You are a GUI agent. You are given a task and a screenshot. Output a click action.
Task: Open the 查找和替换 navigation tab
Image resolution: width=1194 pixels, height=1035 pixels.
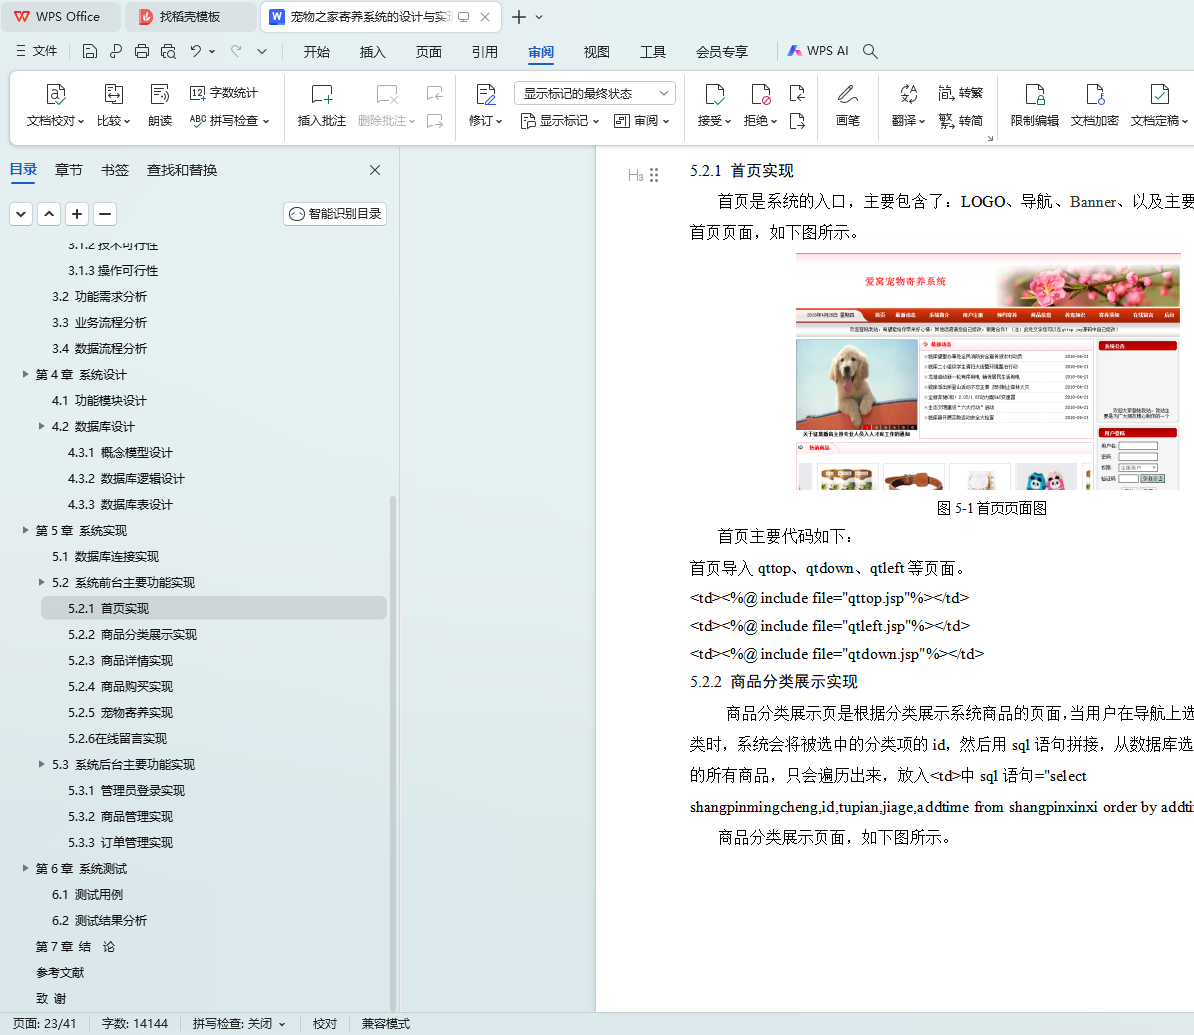pyautogui.click(x=182, y=170)
